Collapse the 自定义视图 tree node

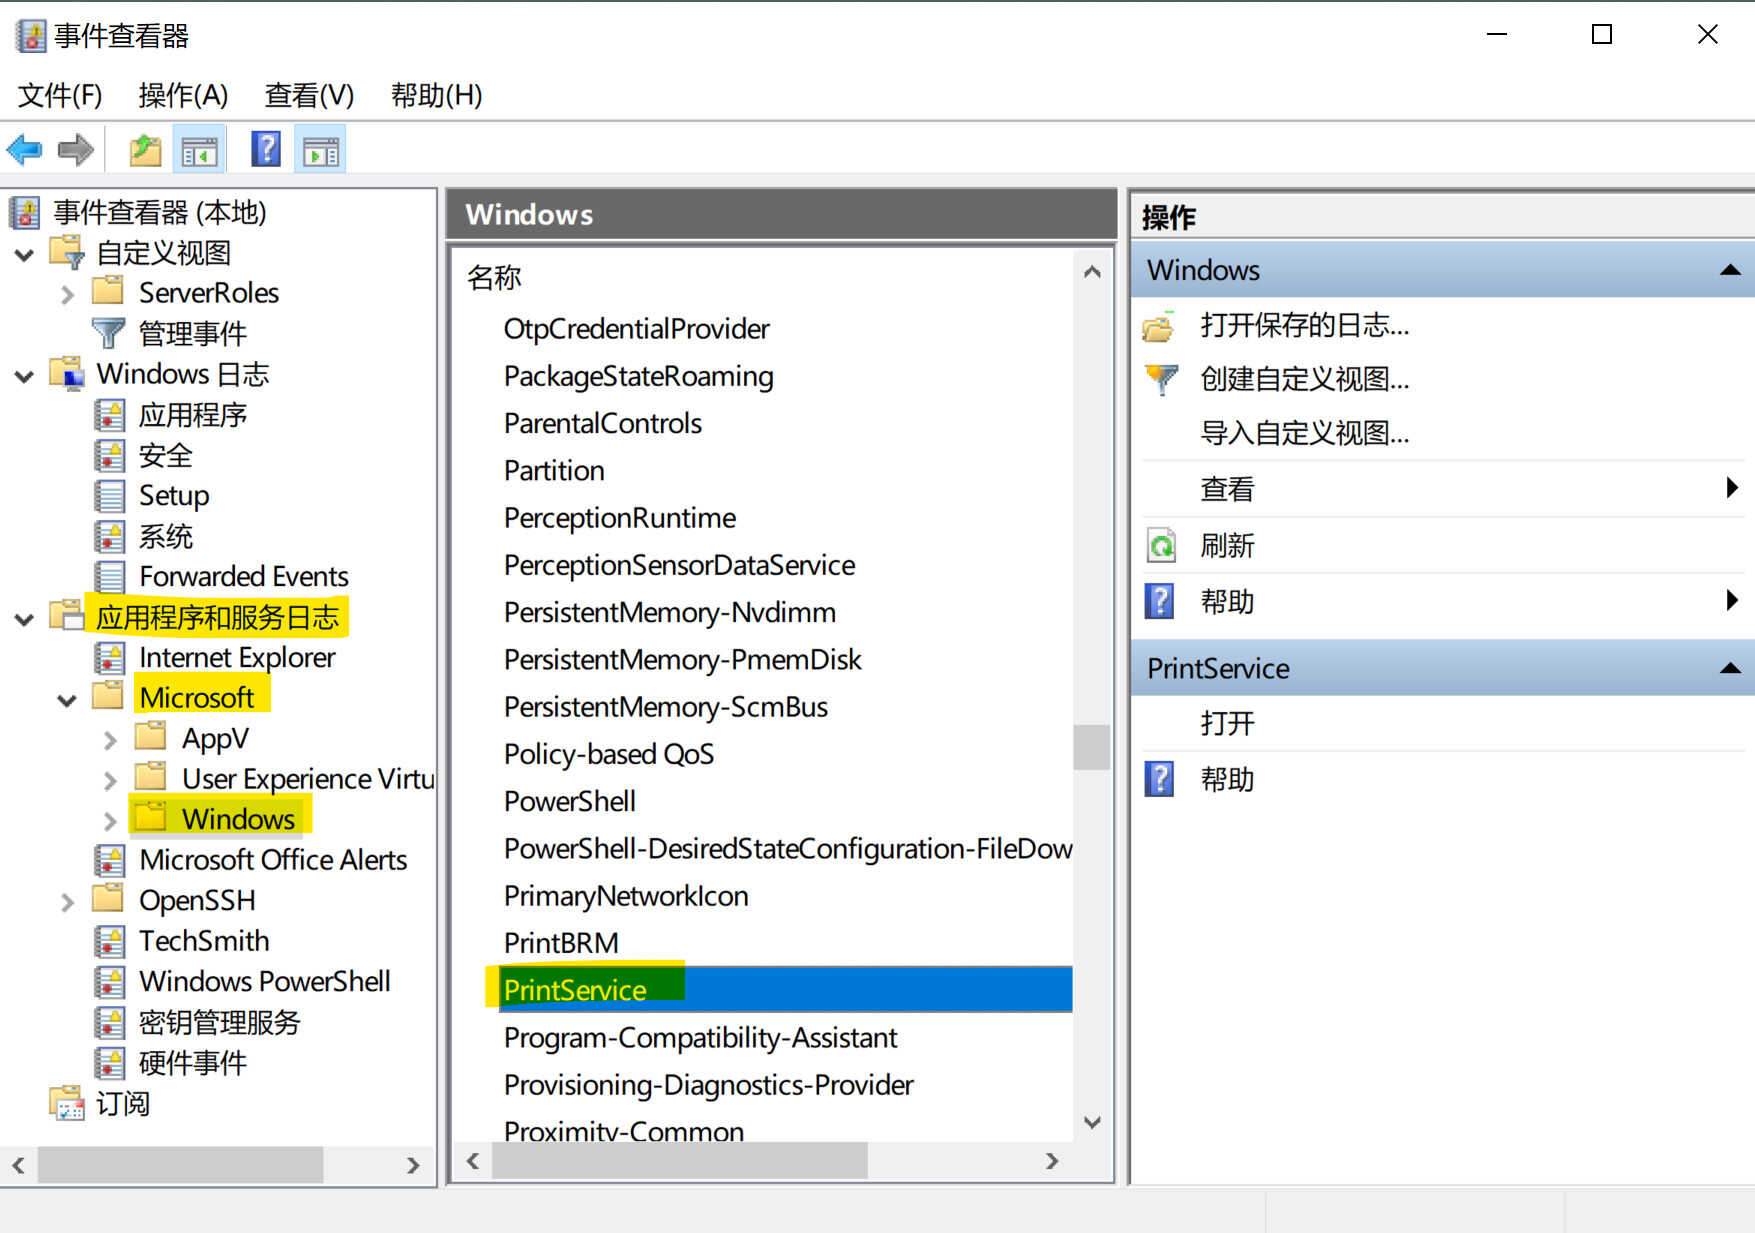point(25,255)
